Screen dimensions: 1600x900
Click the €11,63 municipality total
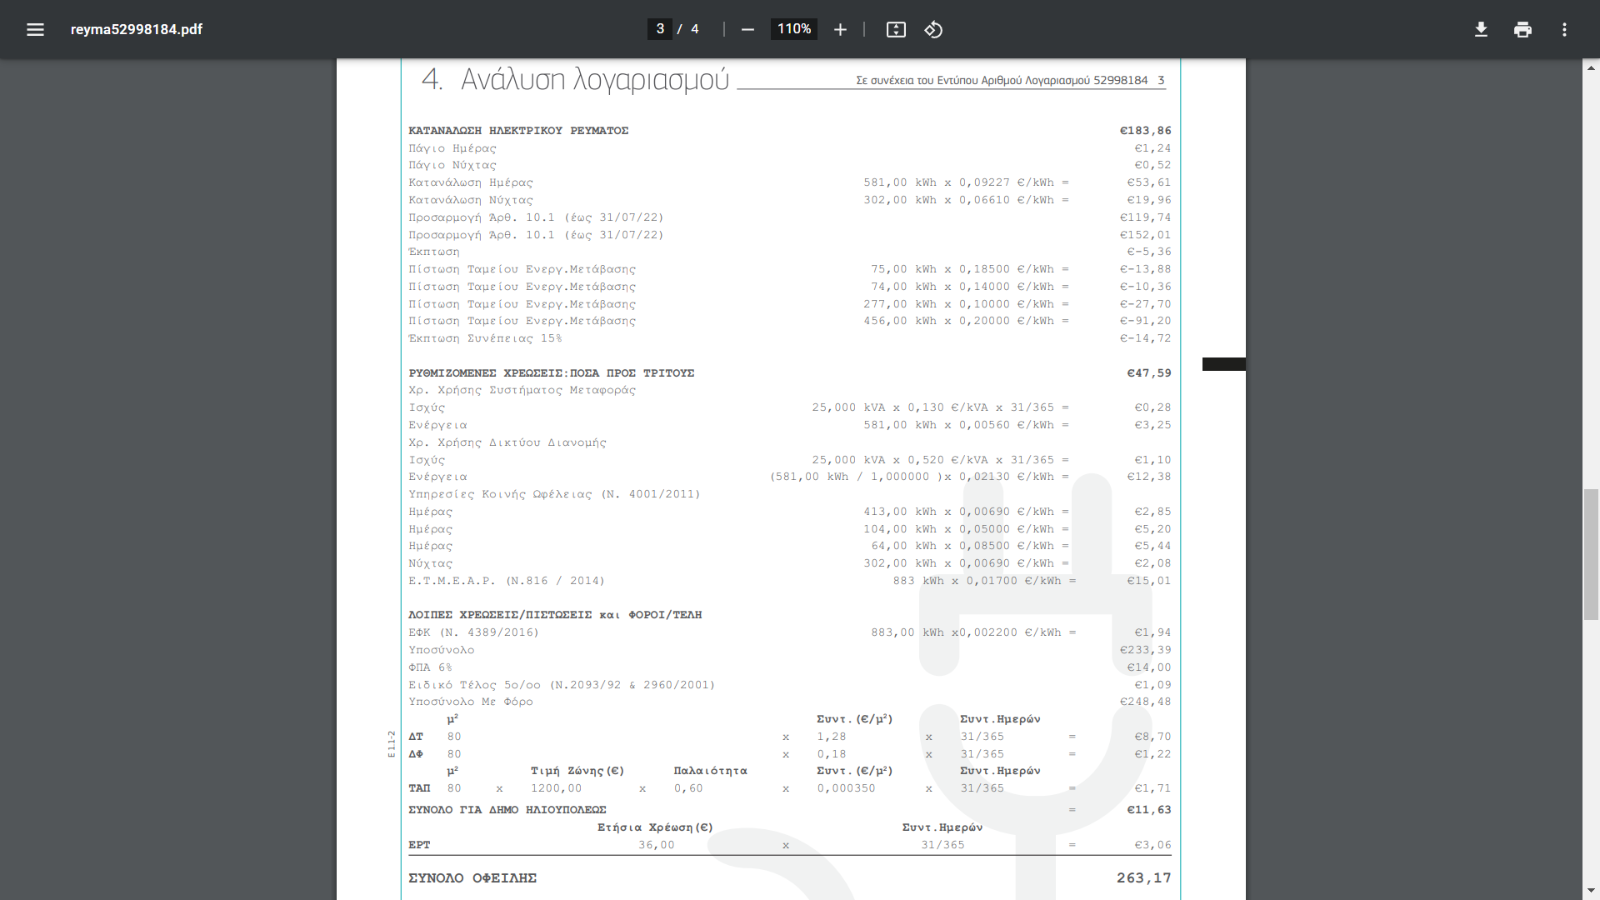tap(1149, 810)
